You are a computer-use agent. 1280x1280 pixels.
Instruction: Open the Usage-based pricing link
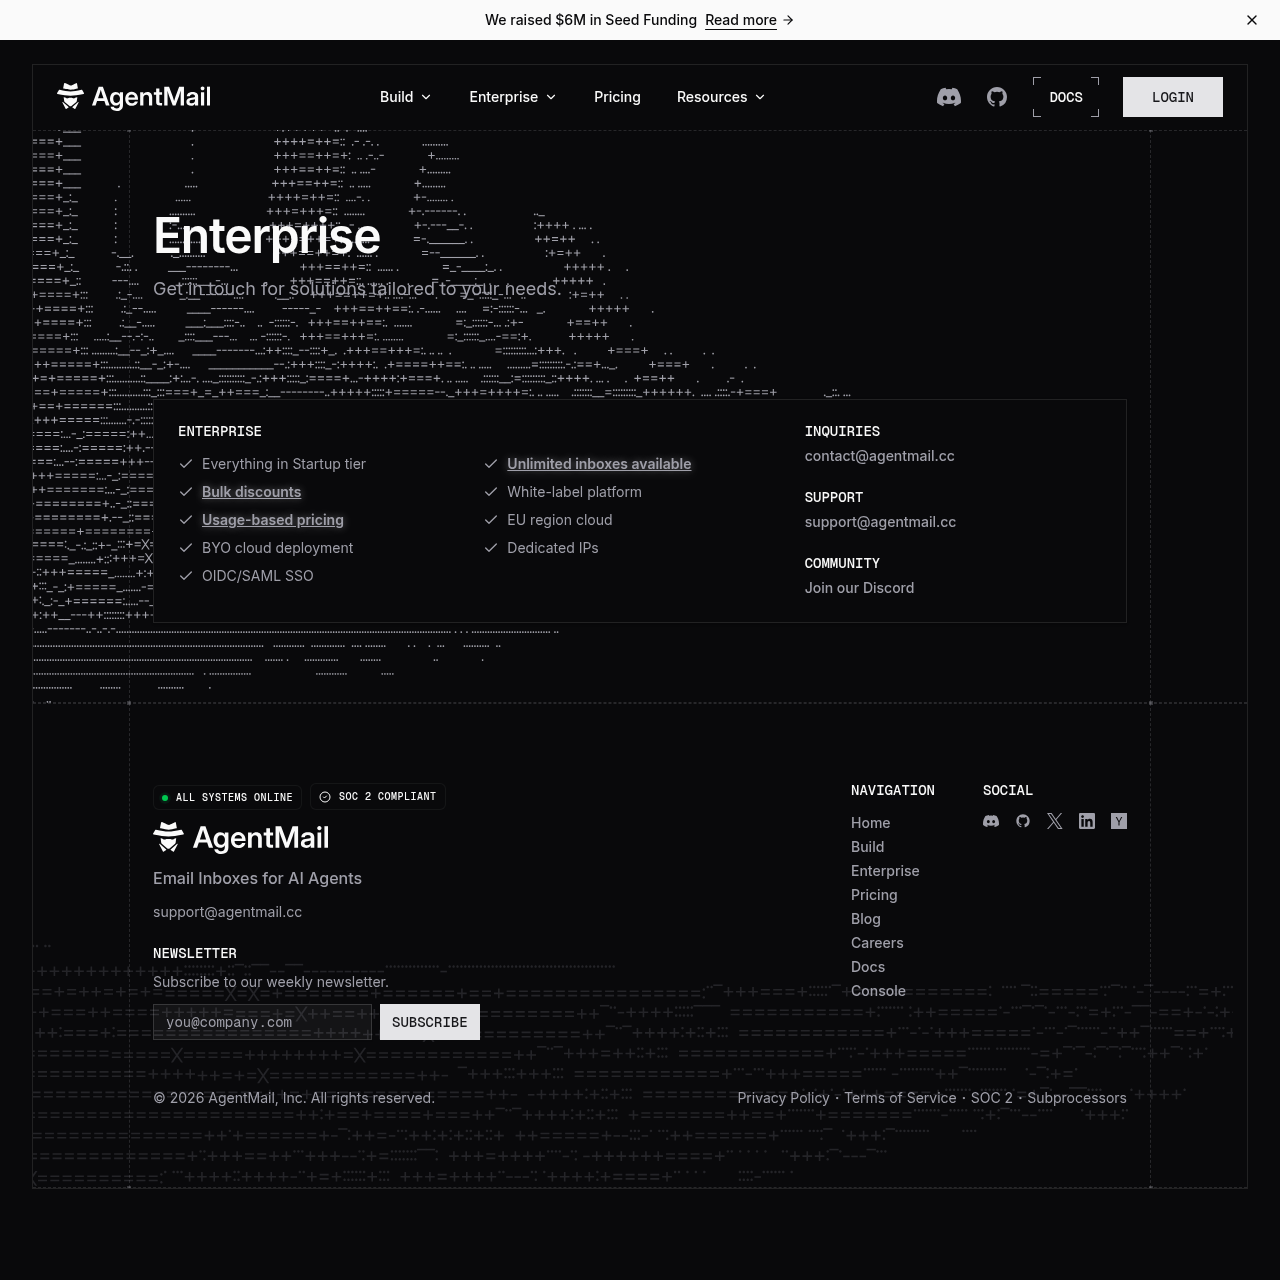(x=273, y=520)
